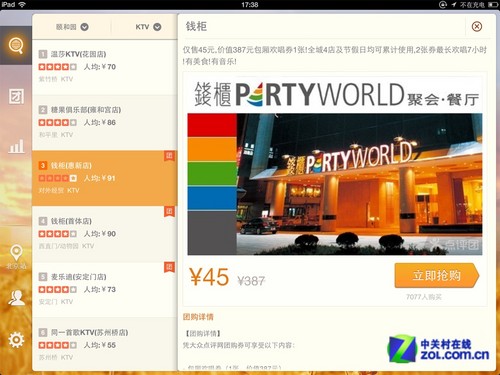Click the 钱柜 panel title

point(196,26)
